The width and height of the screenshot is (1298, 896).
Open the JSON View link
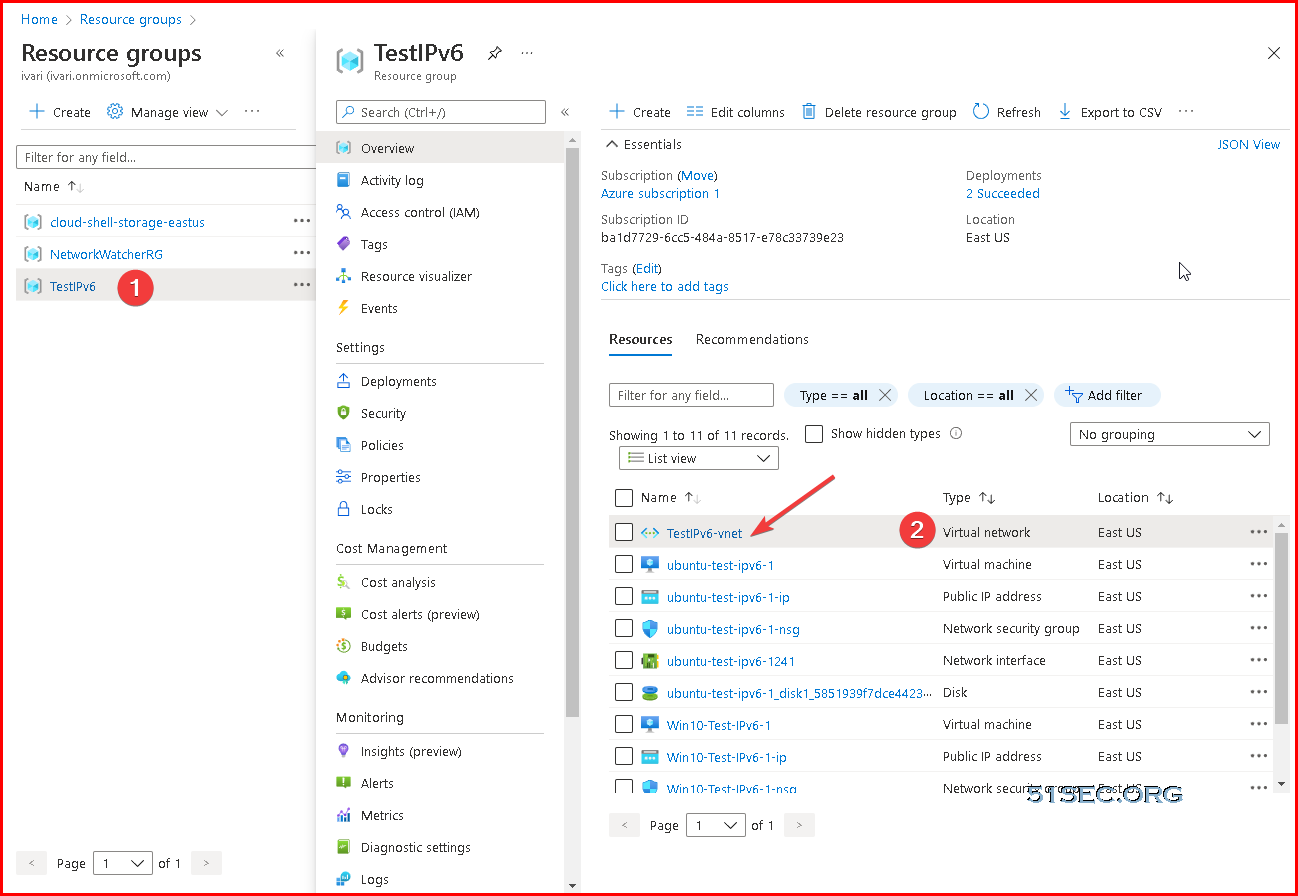(x=1248, y=144)
